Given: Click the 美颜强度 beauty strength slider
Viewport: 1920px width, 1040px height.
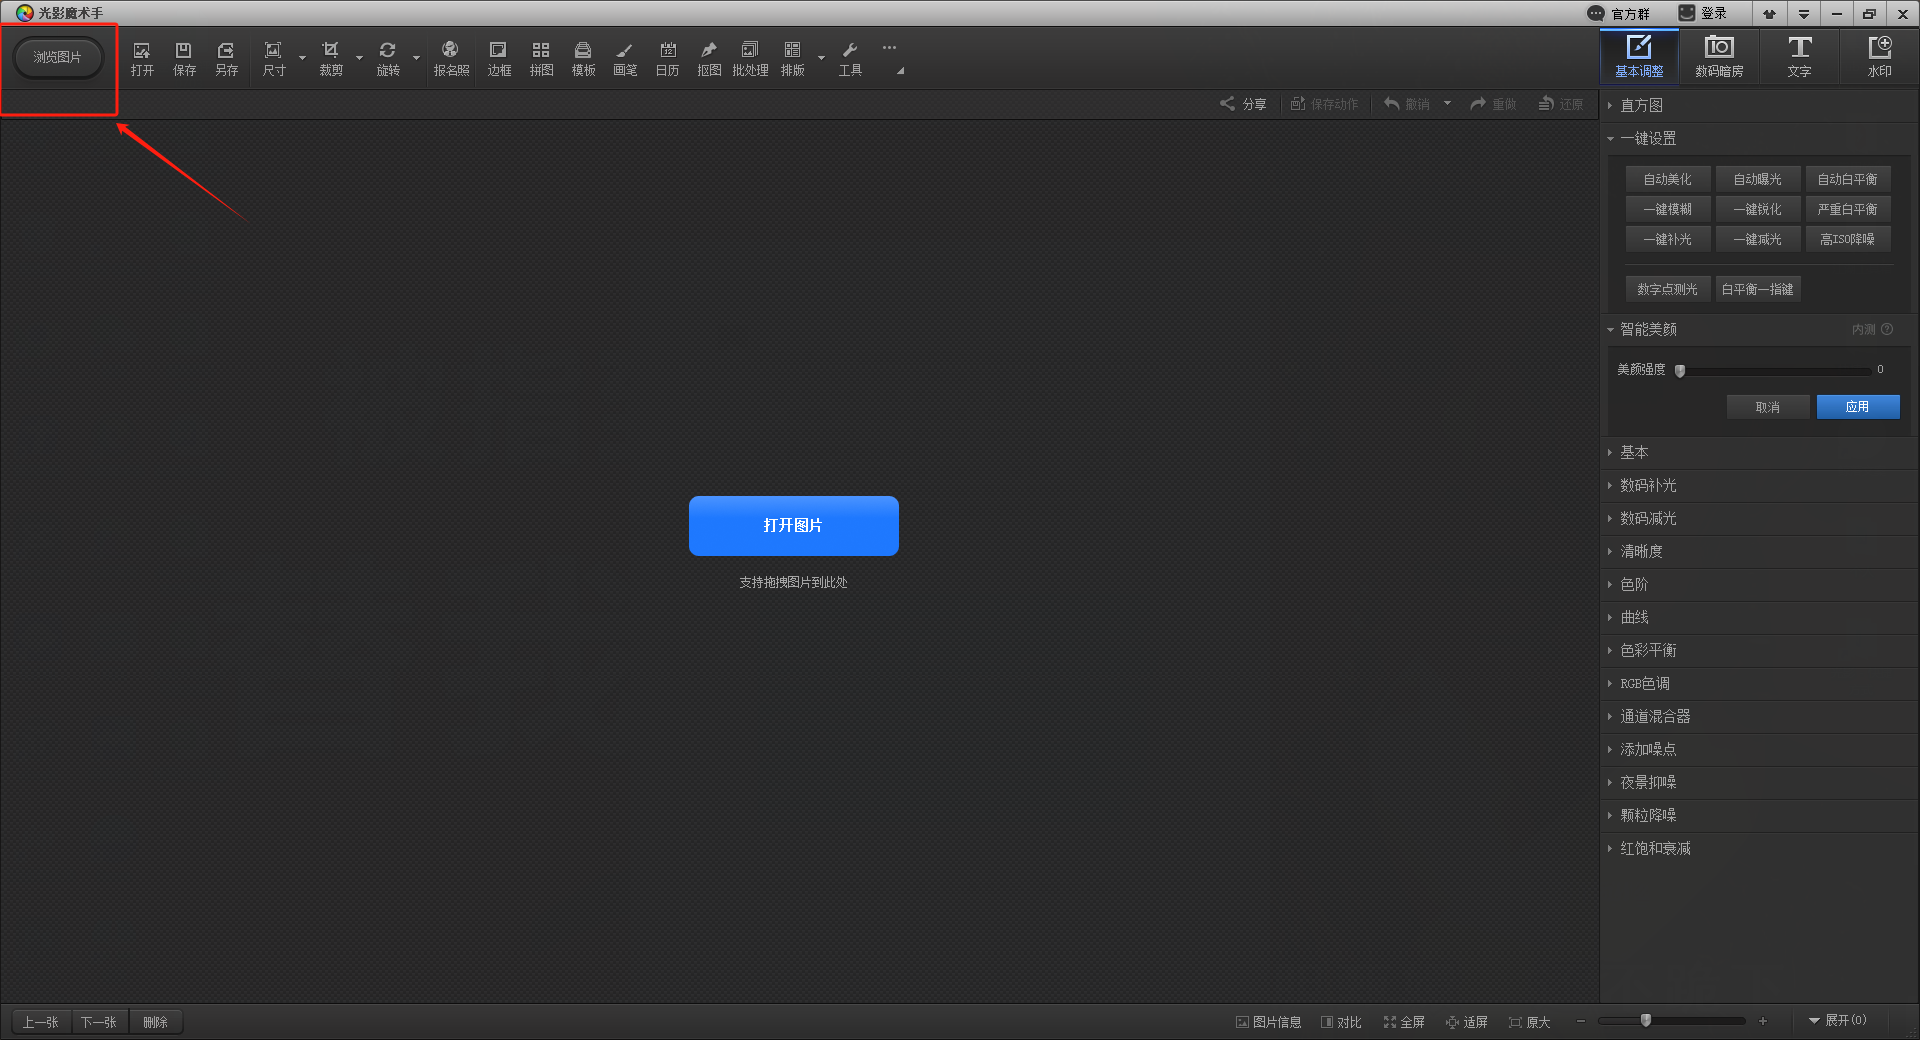Looking at the screenshot, I should [x=1775, y=371].
